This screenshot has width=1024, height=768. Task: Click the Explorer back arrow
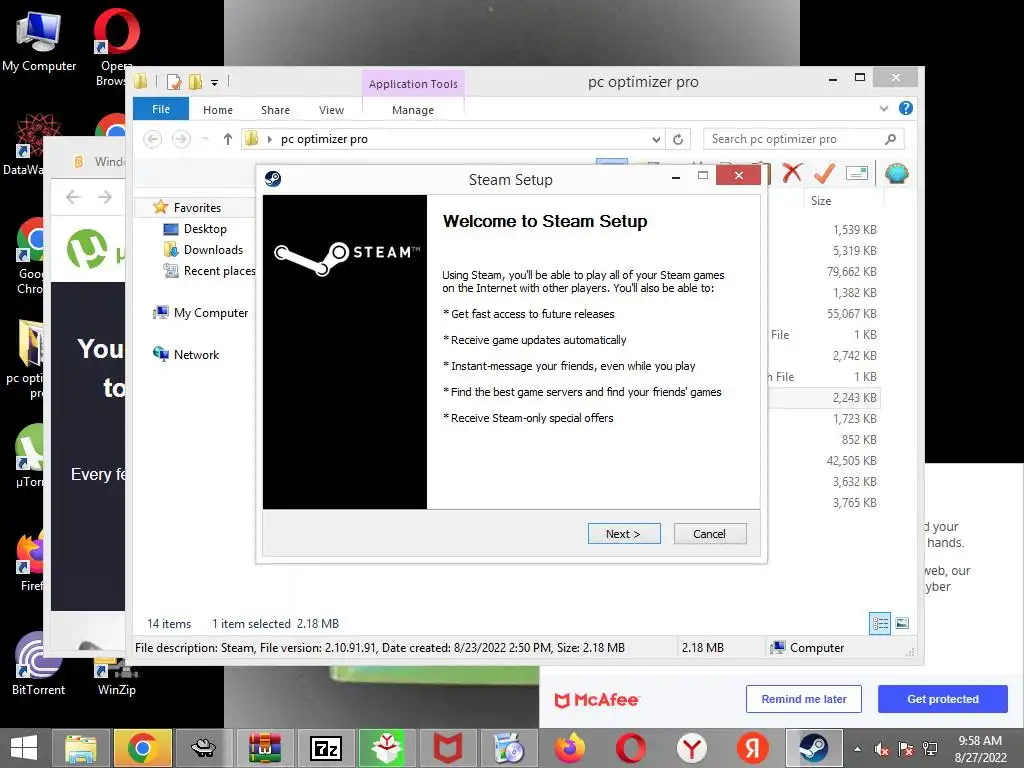152,139
